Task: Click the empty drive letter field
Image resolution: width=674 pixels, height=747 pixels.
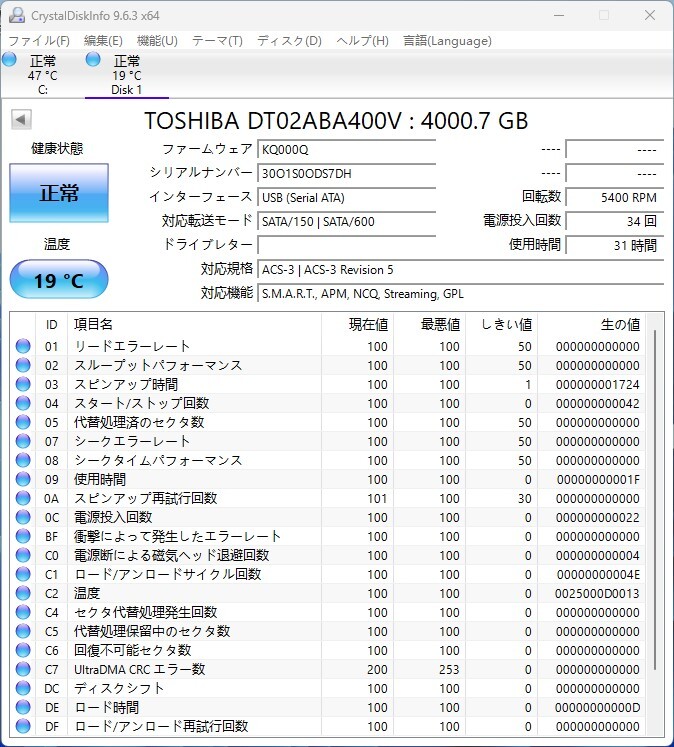Action: click(x=346, y=245)
